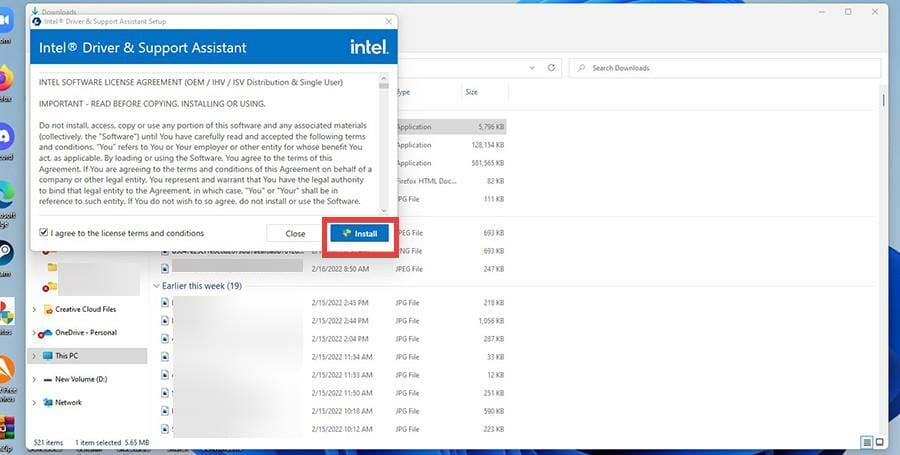
Task: Uncheck 'I agree to the license terms' checkbox
Action: pos(43,232)
